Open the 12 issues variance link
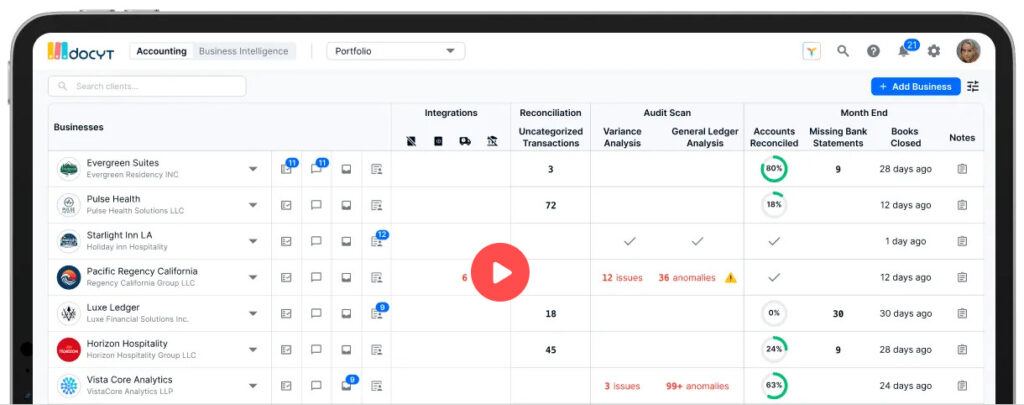Image resolution: width=1024 pixels, height=405 pixels. click(622, 278)
